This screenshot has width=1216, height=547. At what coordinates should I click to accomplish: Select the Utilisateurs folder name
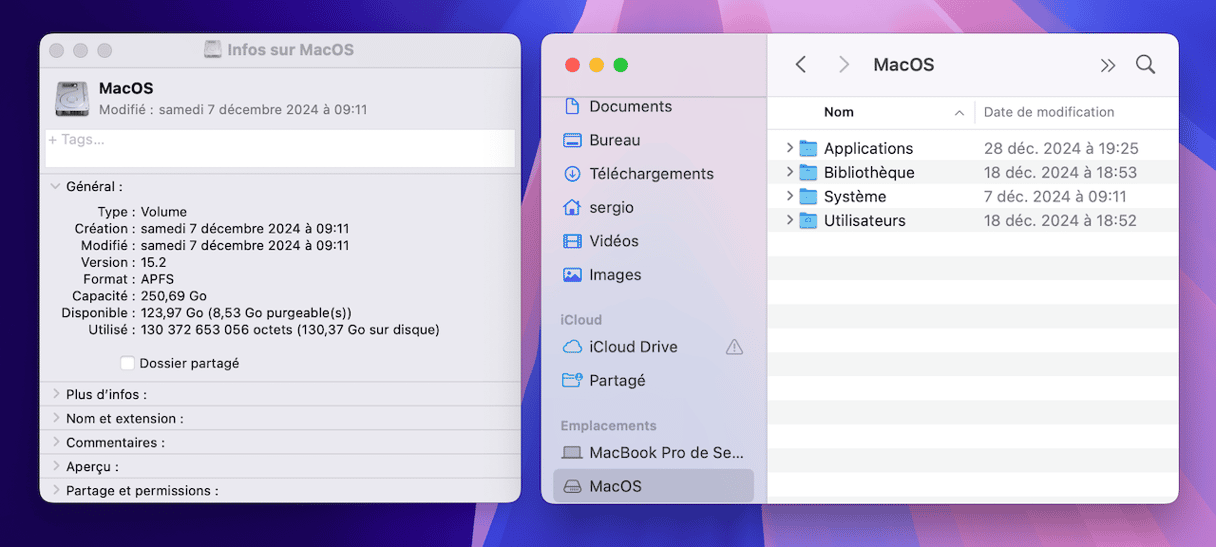pos(865,220)
